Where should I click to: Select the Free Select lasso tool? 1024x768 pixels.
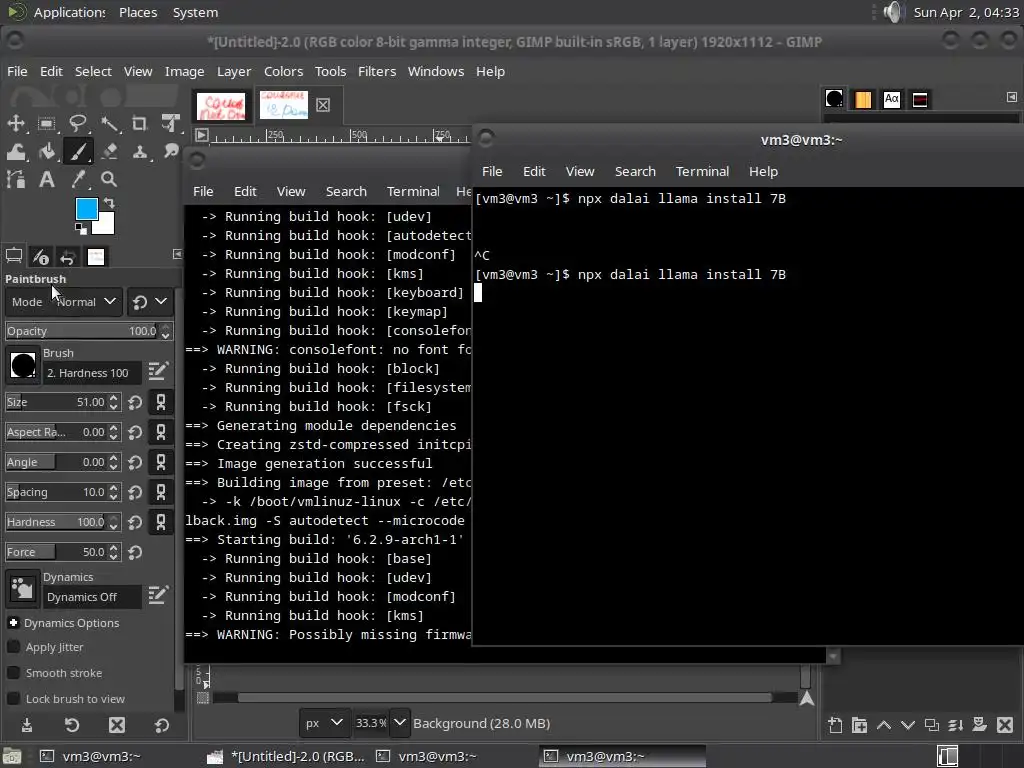click(78, 123)
